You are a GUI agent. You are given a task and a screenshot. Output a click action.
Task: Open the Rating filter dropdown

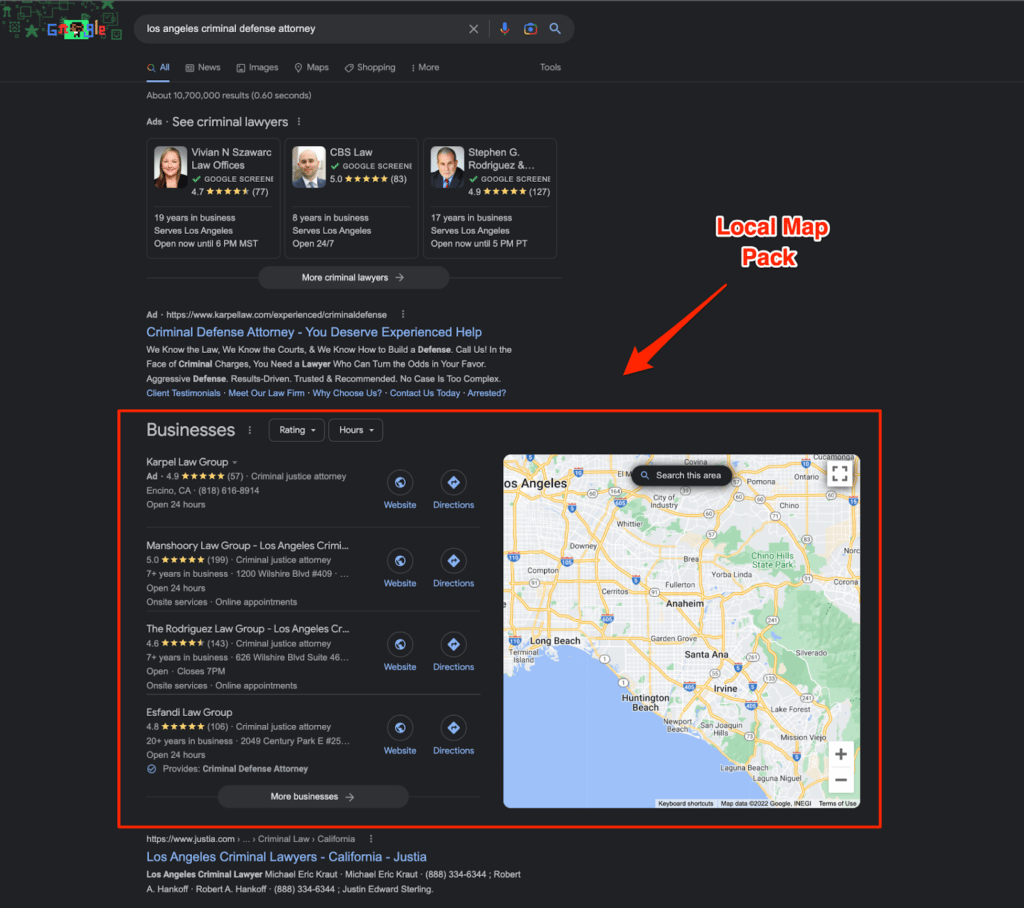pyautogui.click(x=297, y=430)
